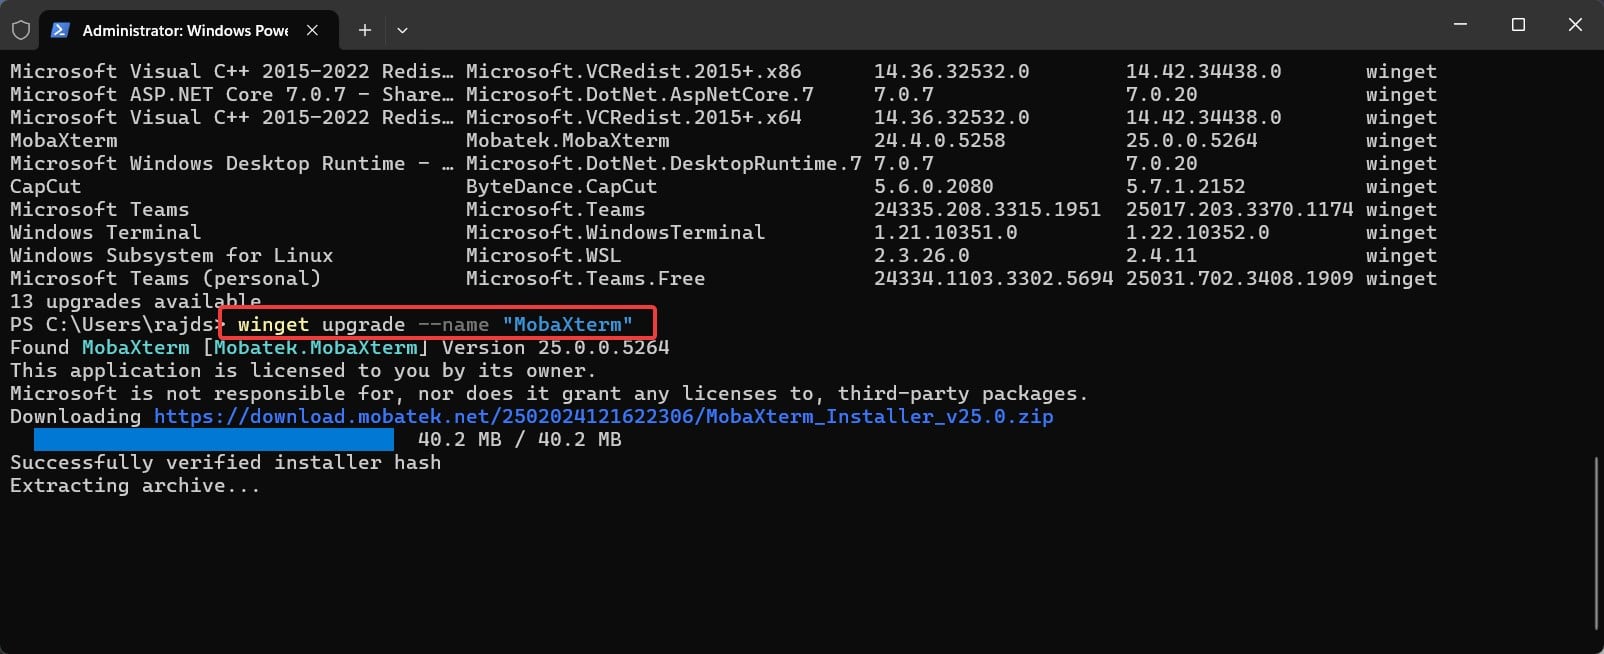This screenshot has height=654, width=1604.
Task: Click the shield icon in the title bar
Action: [20, 30]
